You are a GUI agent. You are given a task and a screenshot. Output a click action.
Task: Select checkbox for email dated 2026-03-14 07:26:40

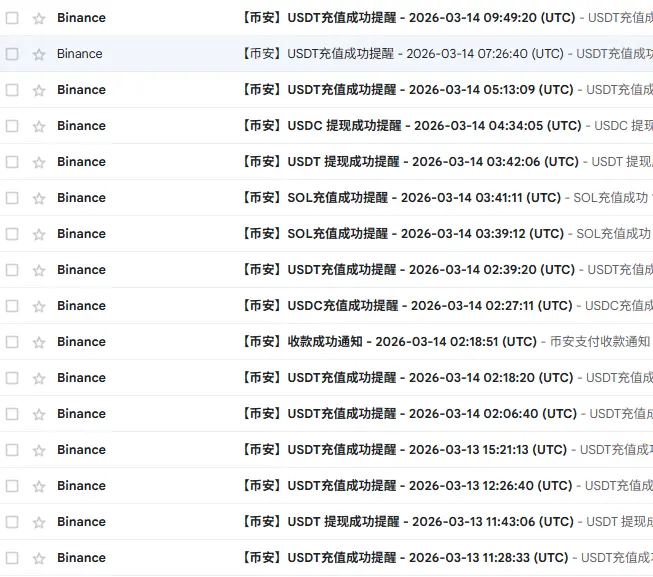(x=12, y=54)
